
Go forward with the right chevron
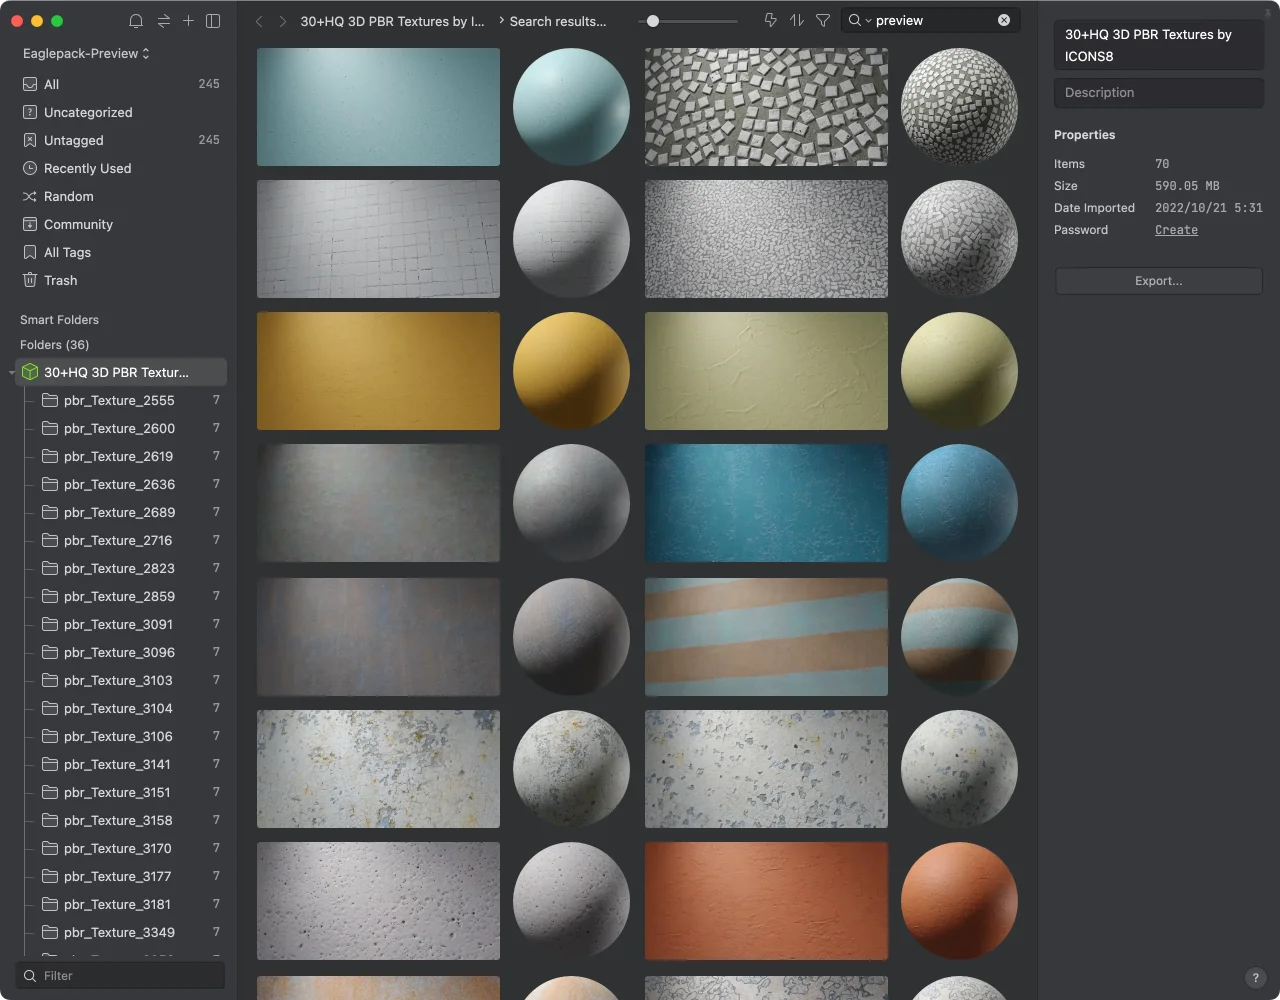283,21
